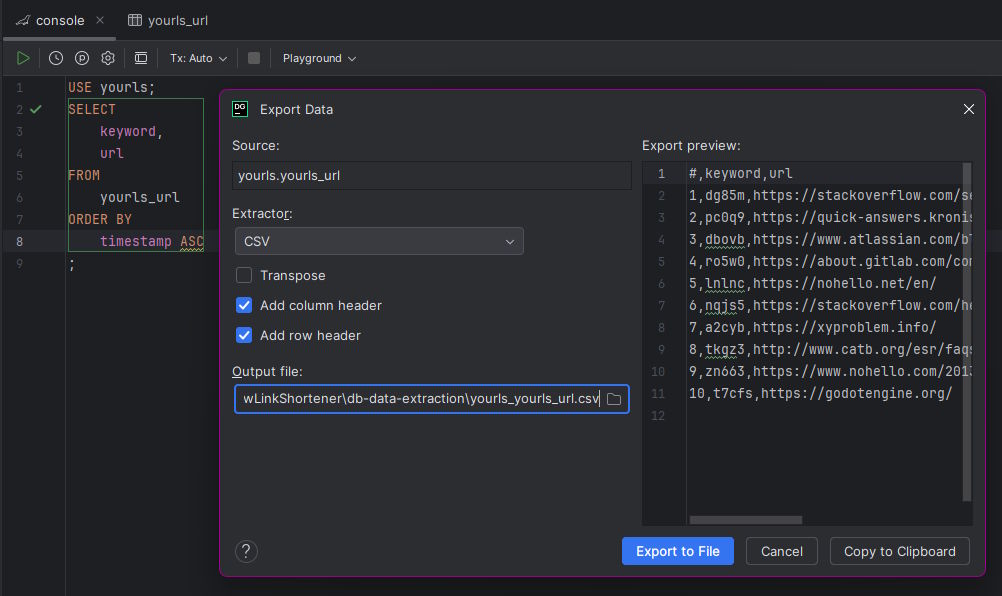Enable the Transpose checkbox
The height and width of the screenshot is (596, 1002).
point(244,275)
